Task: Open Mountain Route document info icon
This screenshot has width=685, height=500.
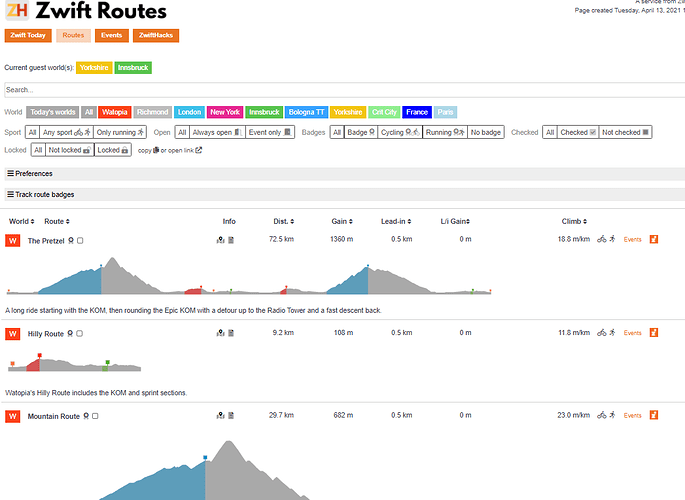Action: pyautogui.click(x=231, y=415)
